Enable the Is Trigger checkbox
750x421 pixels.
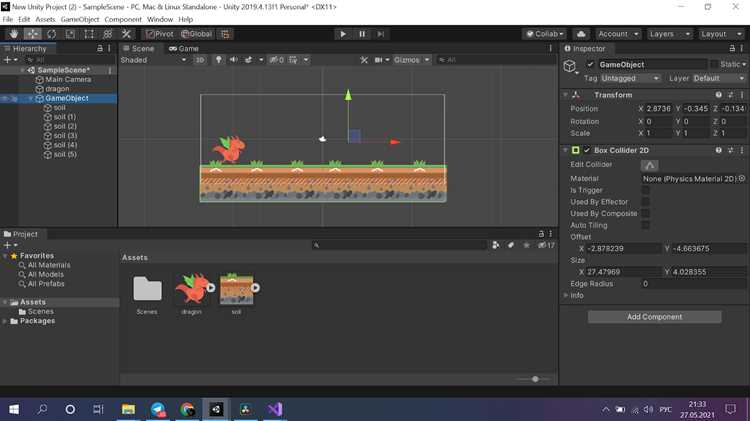pyautogui.click(x=645, y=190)
